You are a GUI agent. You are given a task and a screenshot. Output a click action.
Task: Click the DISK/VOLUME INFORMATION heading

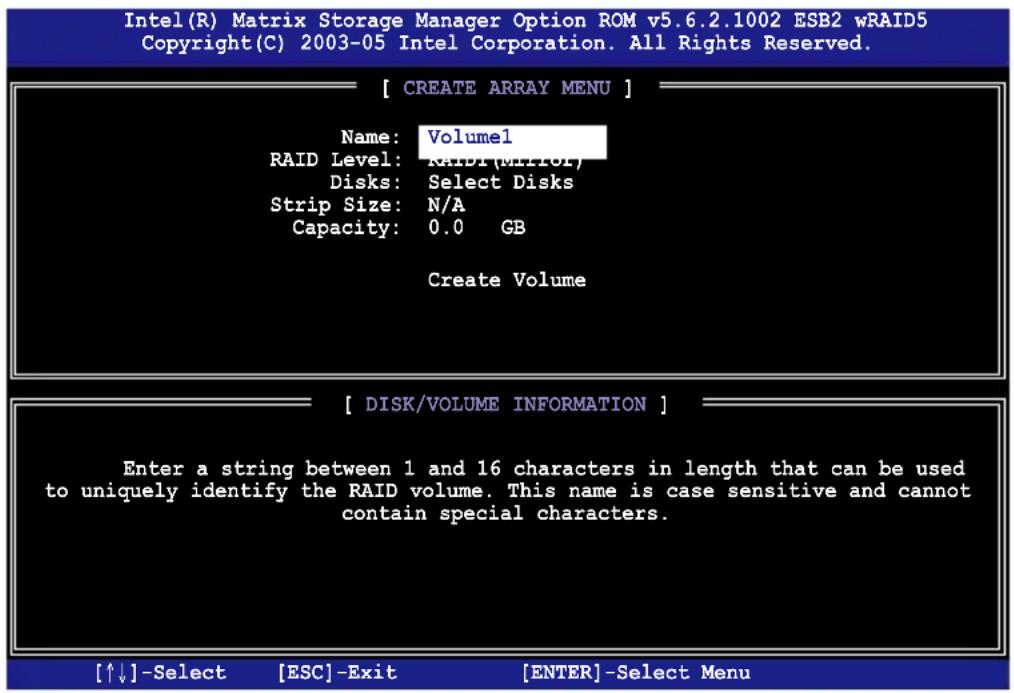[506, 405]
